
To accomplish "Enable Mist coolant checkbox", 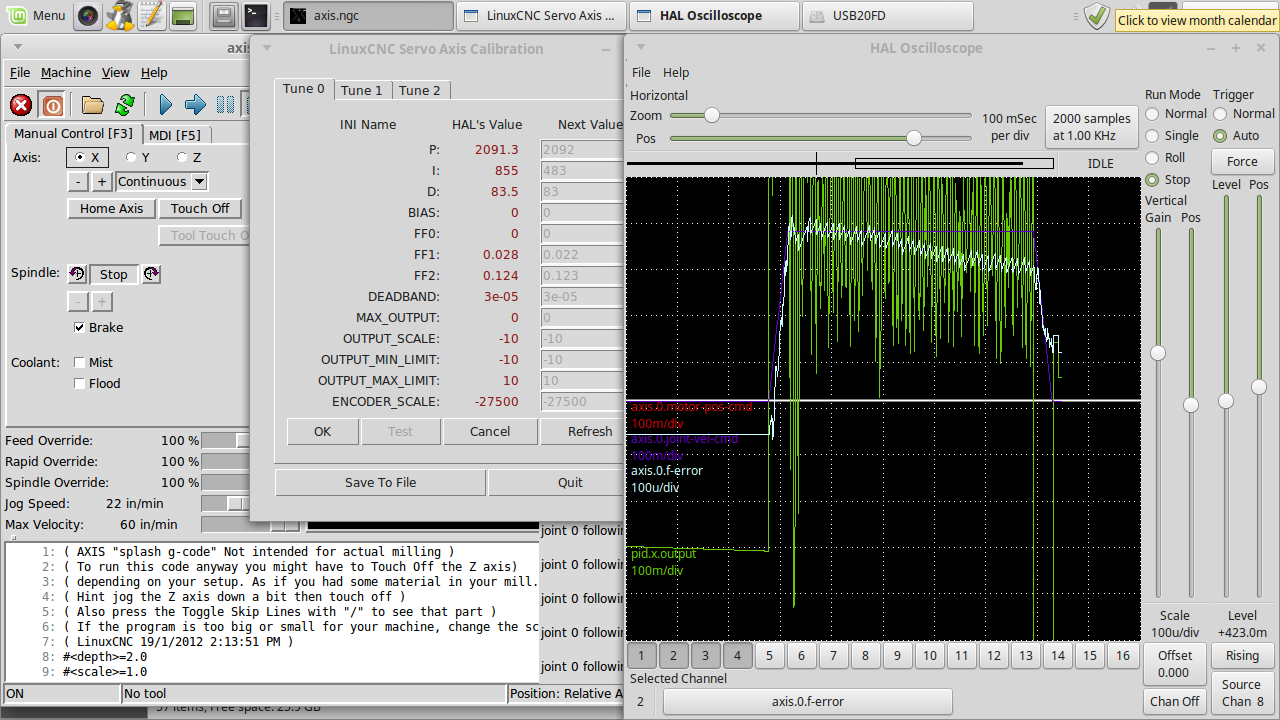I will pos(80,362).
